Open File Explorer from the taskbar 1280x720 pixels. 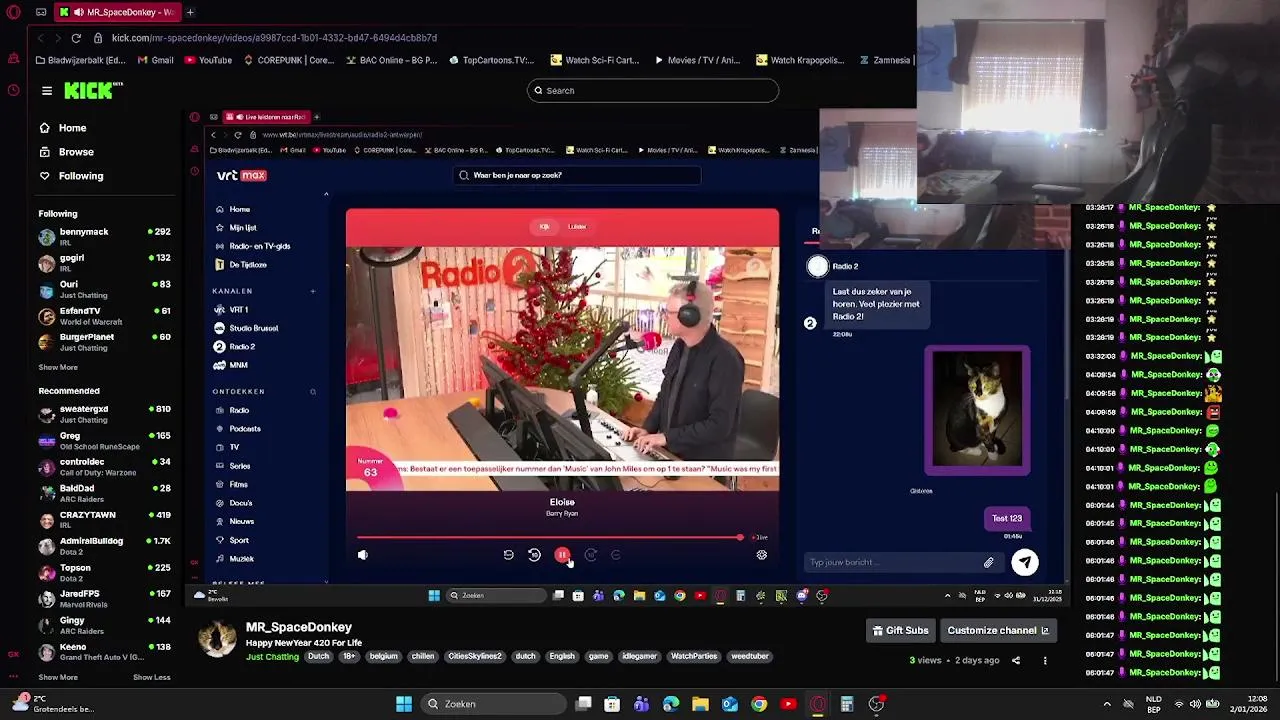pyautogui.click(x=700, y=704)
